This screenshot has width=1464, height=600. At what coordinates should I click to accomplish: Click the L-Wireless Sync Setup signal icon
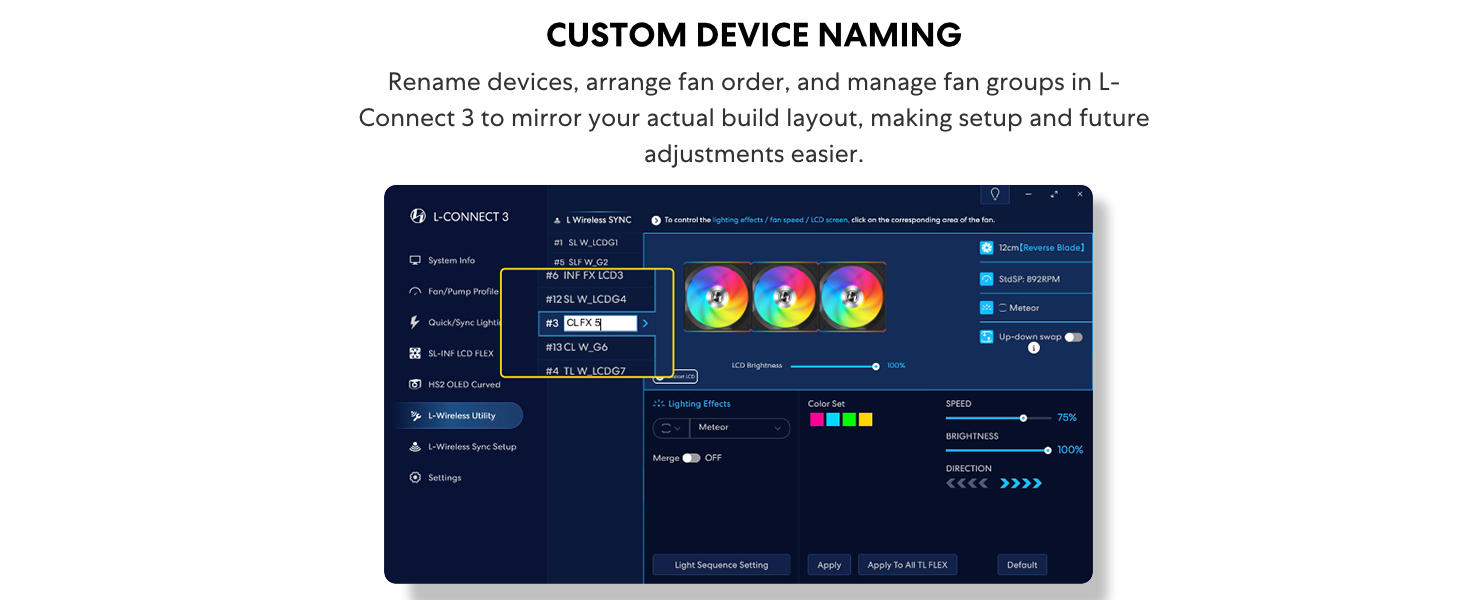(x=415, y=447)
